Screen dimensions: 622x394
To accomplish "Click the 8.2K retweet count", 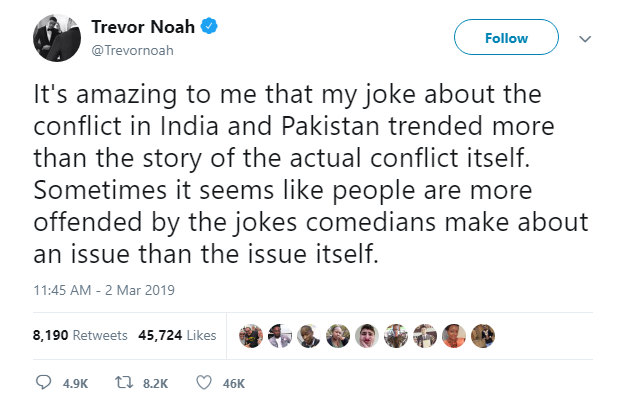I will 156,384.
